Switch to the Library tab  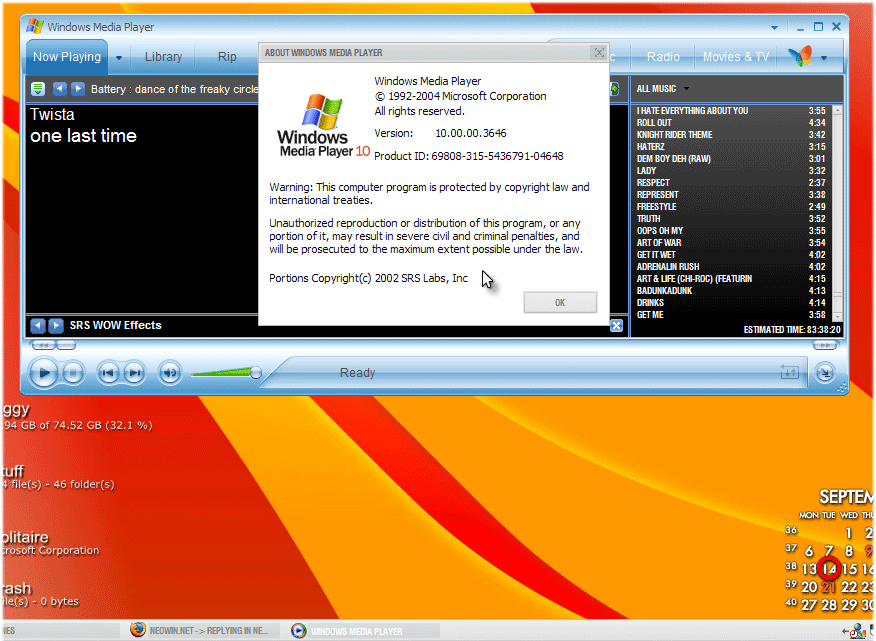click(x=163, y=57)
